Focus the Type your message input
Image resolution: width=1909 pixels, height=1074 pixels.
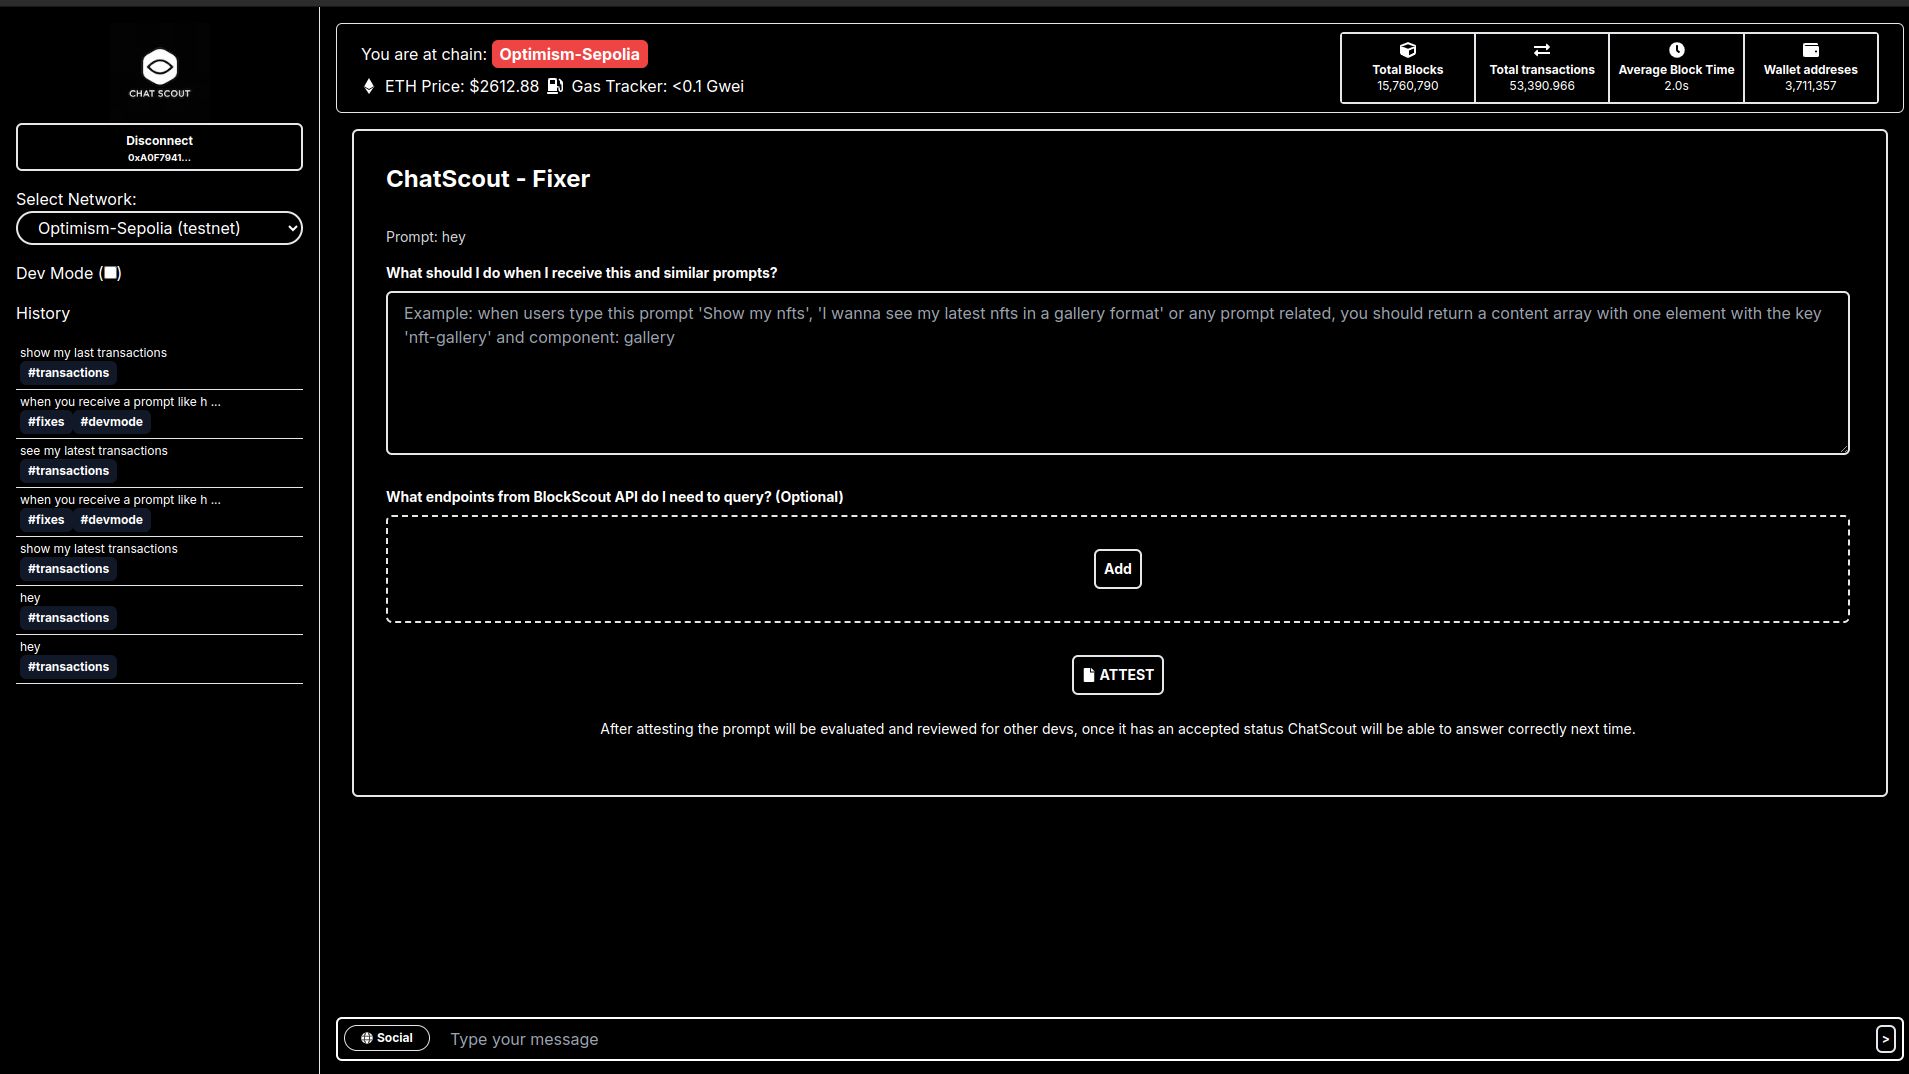[1156, 1039]
